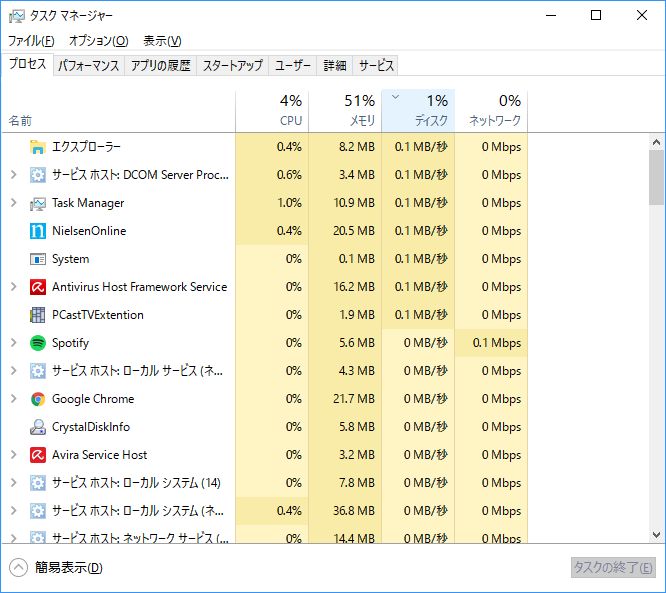Click the Spotify green icon
The height and width of the screenshot is (593, 666).
[38, 343]
